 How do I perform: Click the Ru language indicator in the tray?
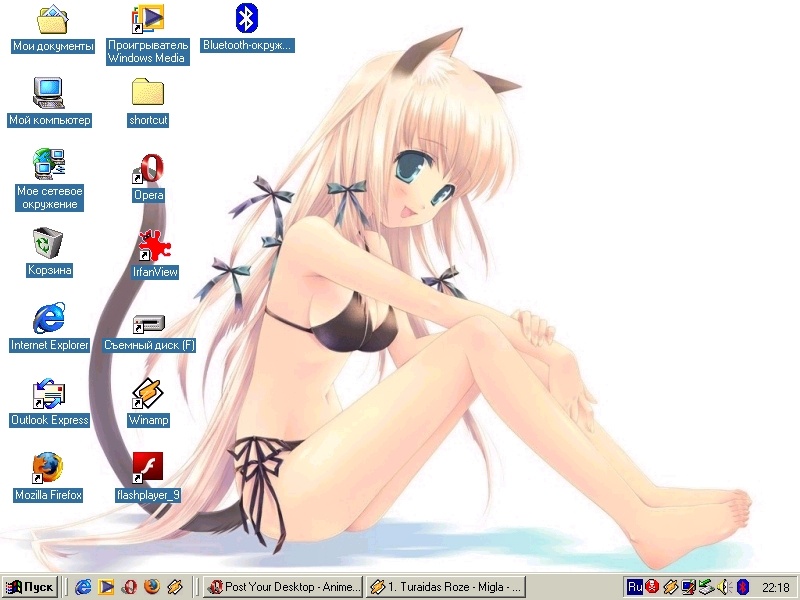click(x=635, y=587)
